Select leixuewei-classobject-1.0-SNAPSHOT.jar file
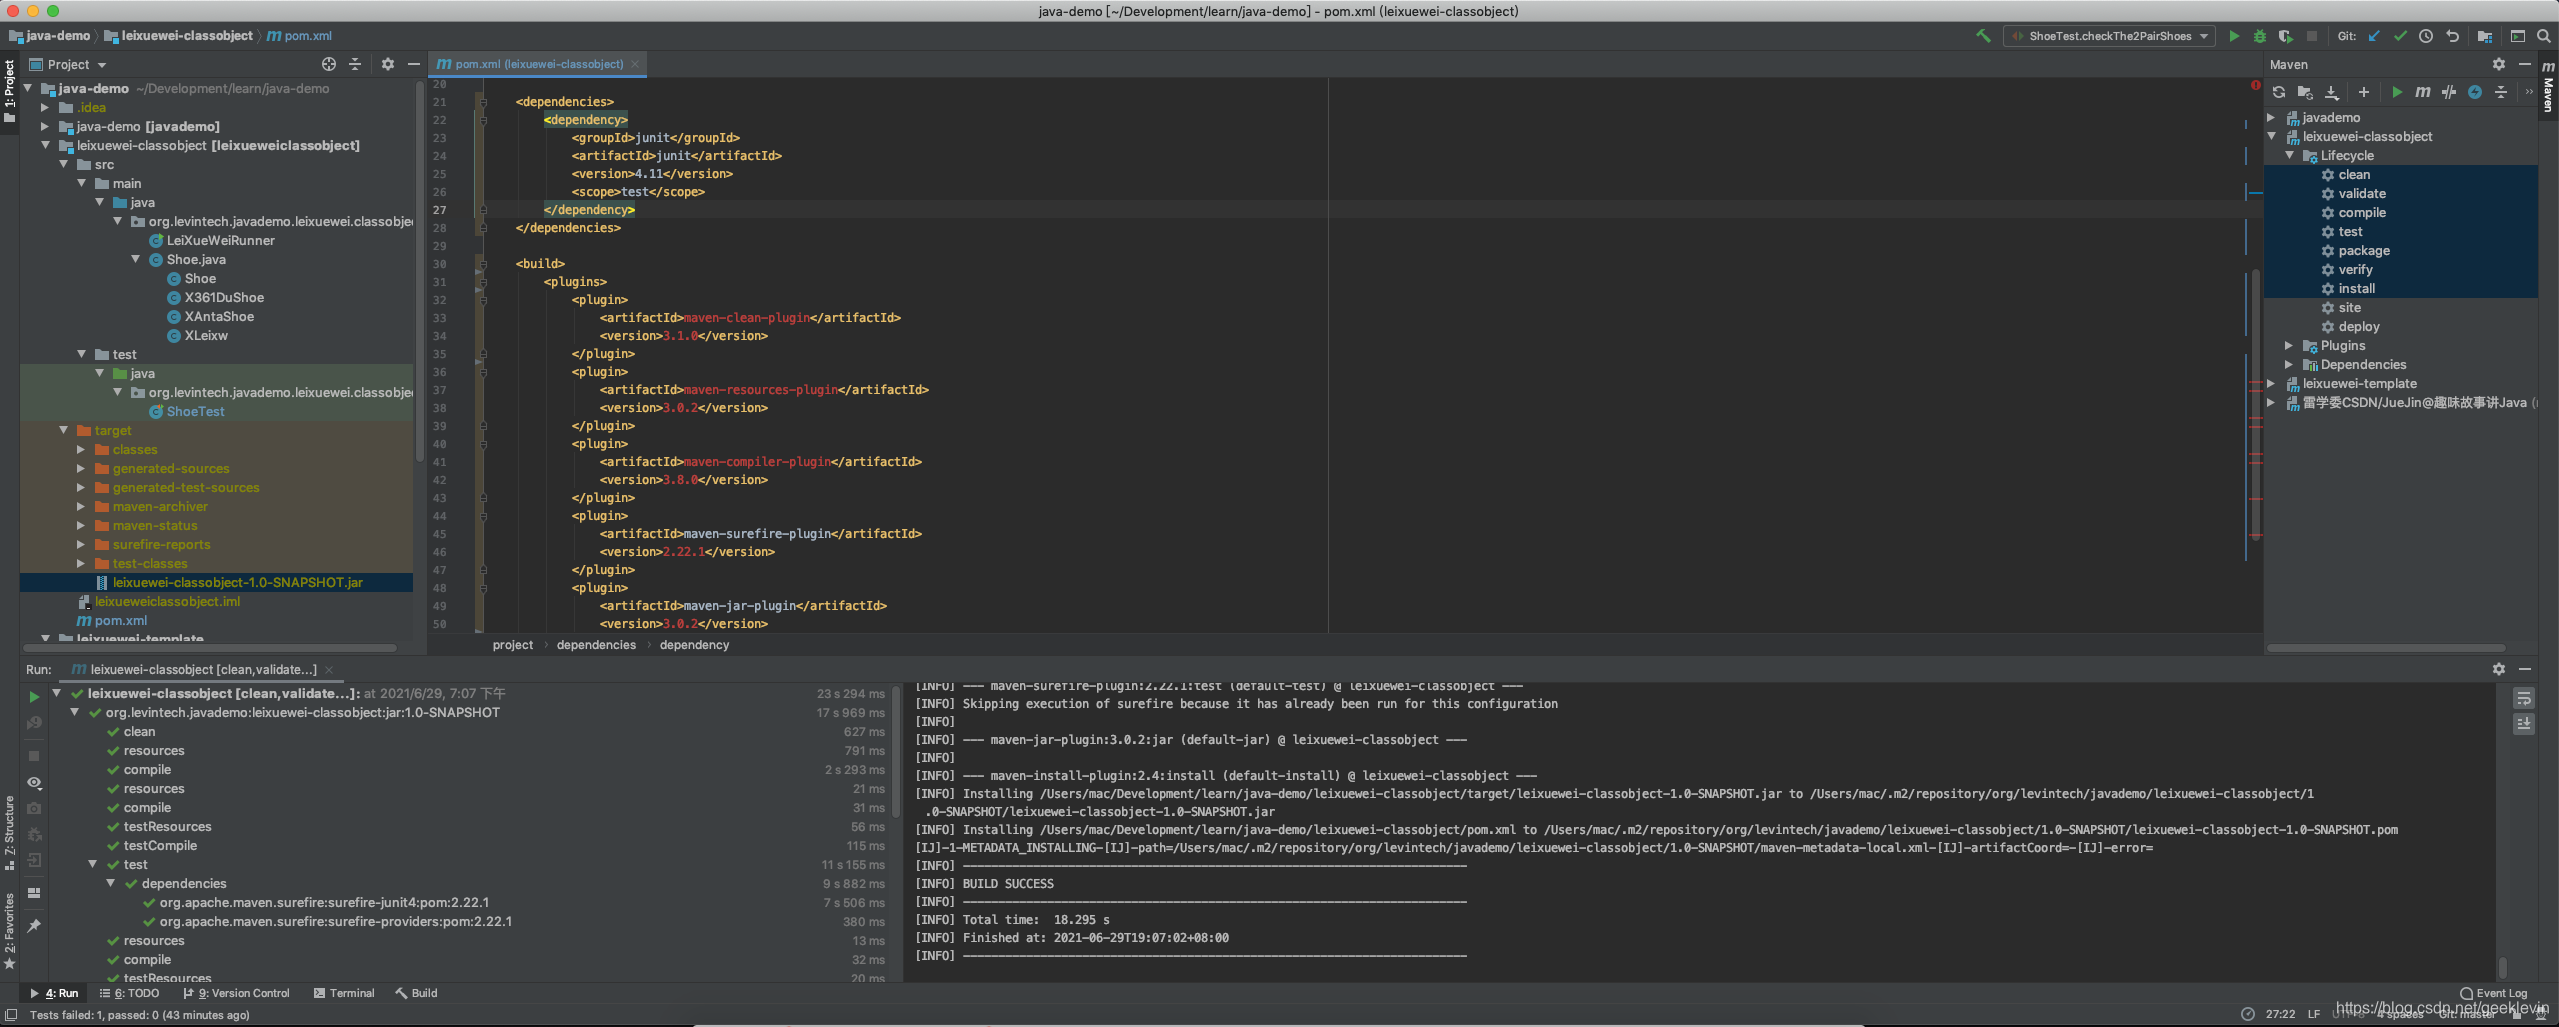2559x1027 pixels. click(237, 583)
